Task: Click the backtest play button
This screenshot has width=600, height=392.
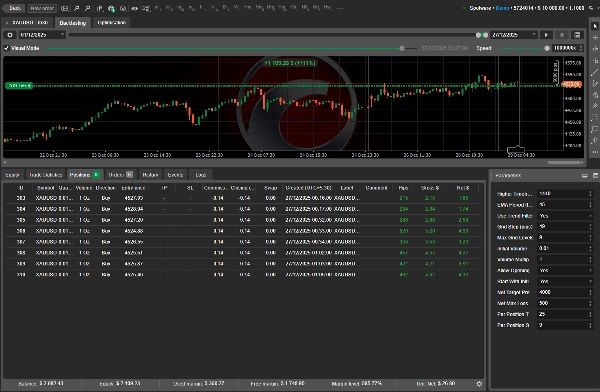Action: [546, 35]
